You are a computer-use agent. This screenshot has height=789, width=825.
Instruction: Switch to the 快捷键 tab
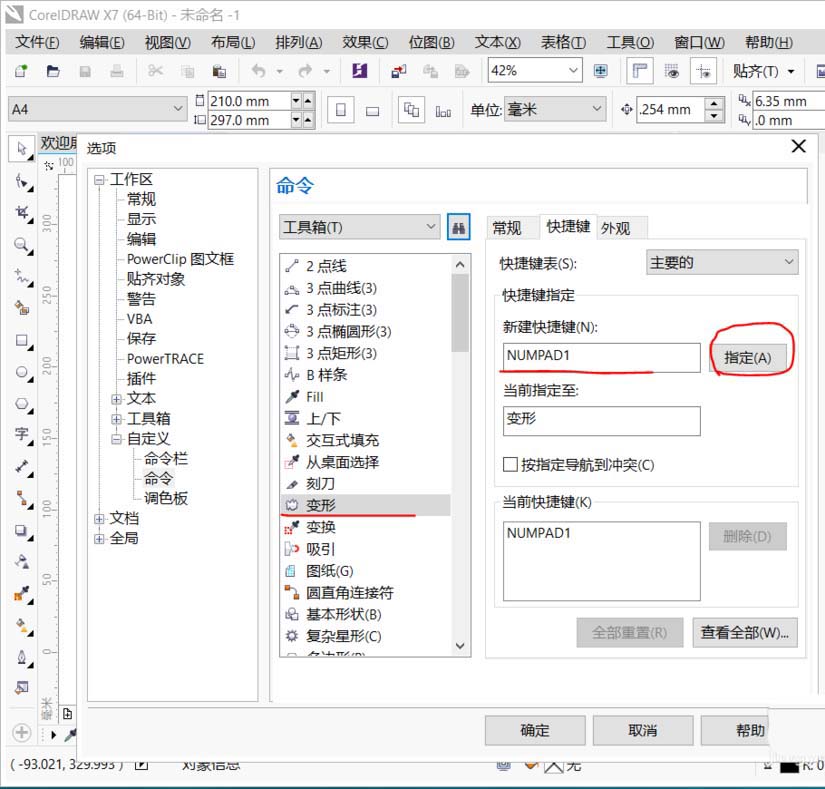pos(568,227)
